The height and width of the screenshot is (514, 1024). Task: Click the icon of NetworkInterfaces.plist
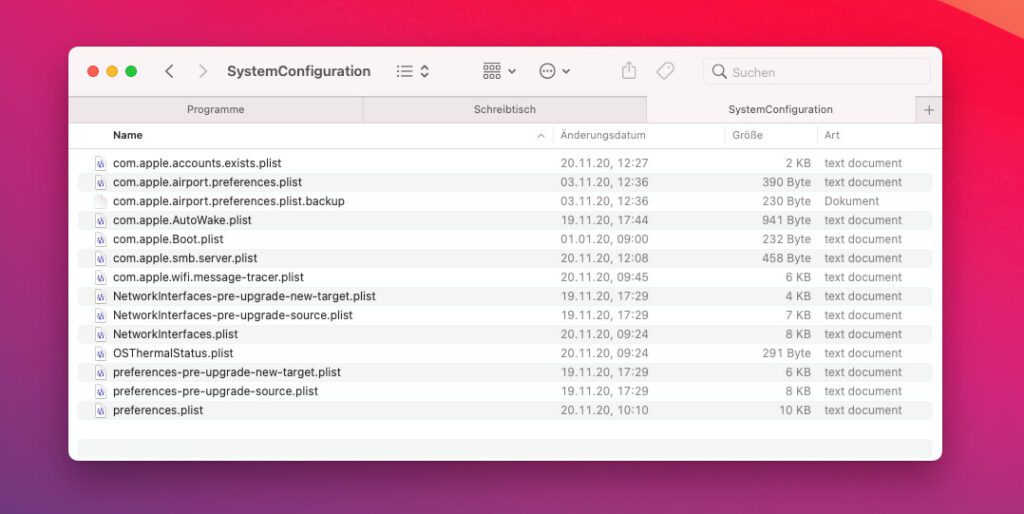click(100, 334)
